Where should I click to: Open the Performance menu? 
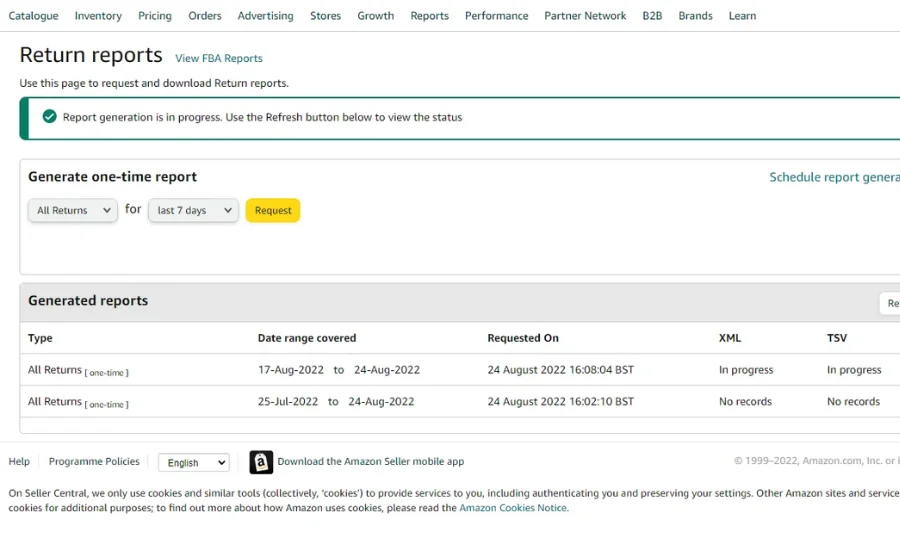[x=496, y=16]
